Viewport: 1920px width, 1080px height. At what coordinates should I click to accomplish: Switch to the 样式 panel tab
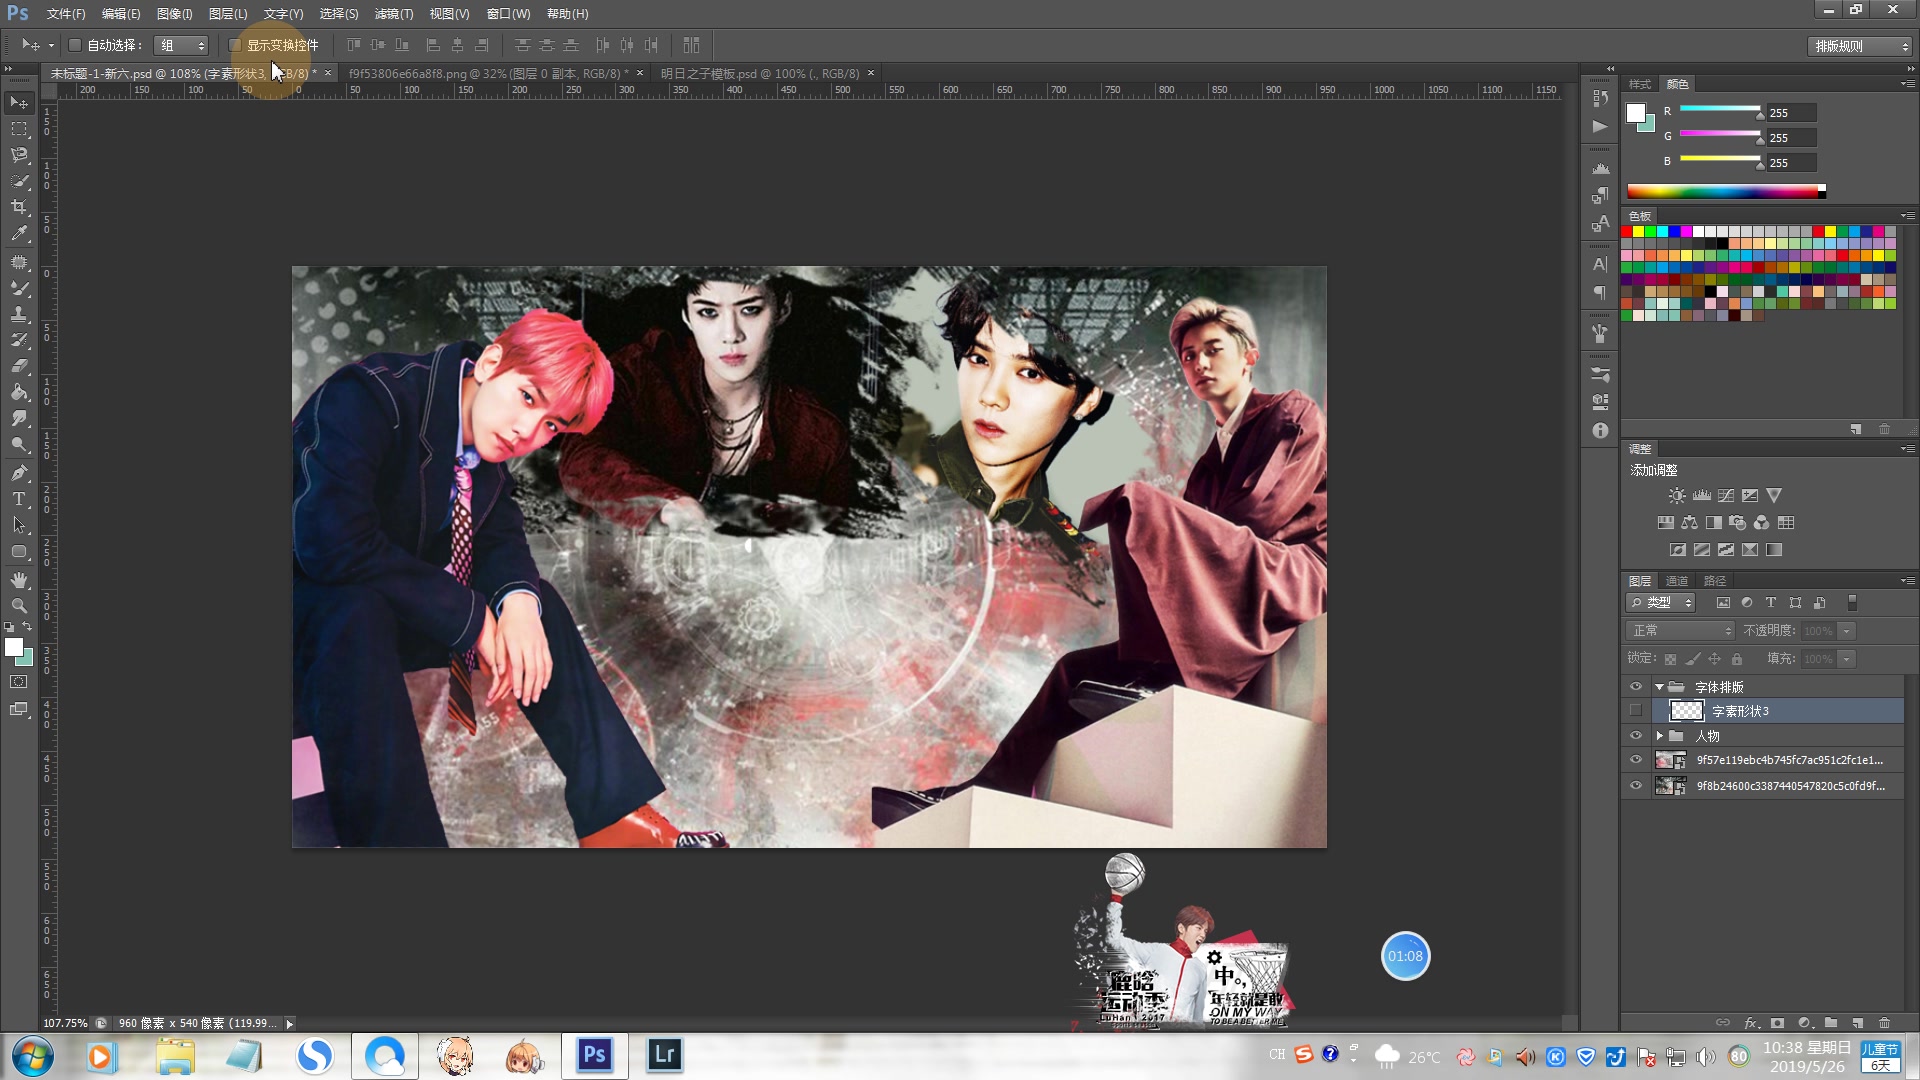coord(1640,84)
